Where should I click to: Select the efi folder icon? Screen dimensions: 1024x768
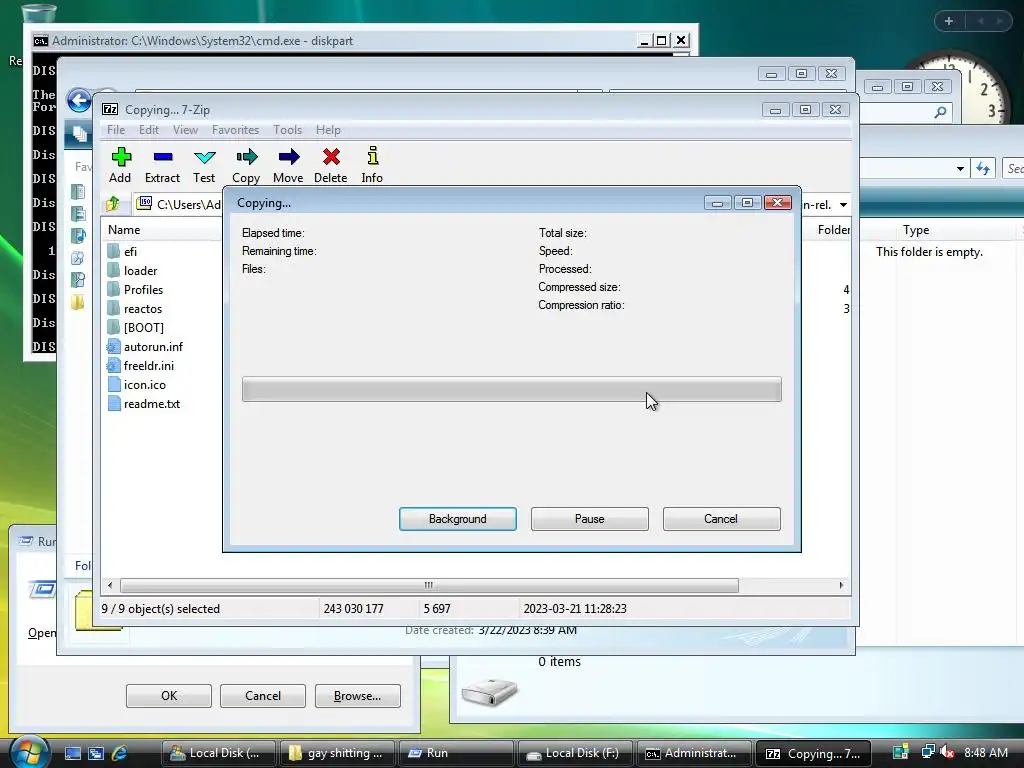tap(114, 251)
